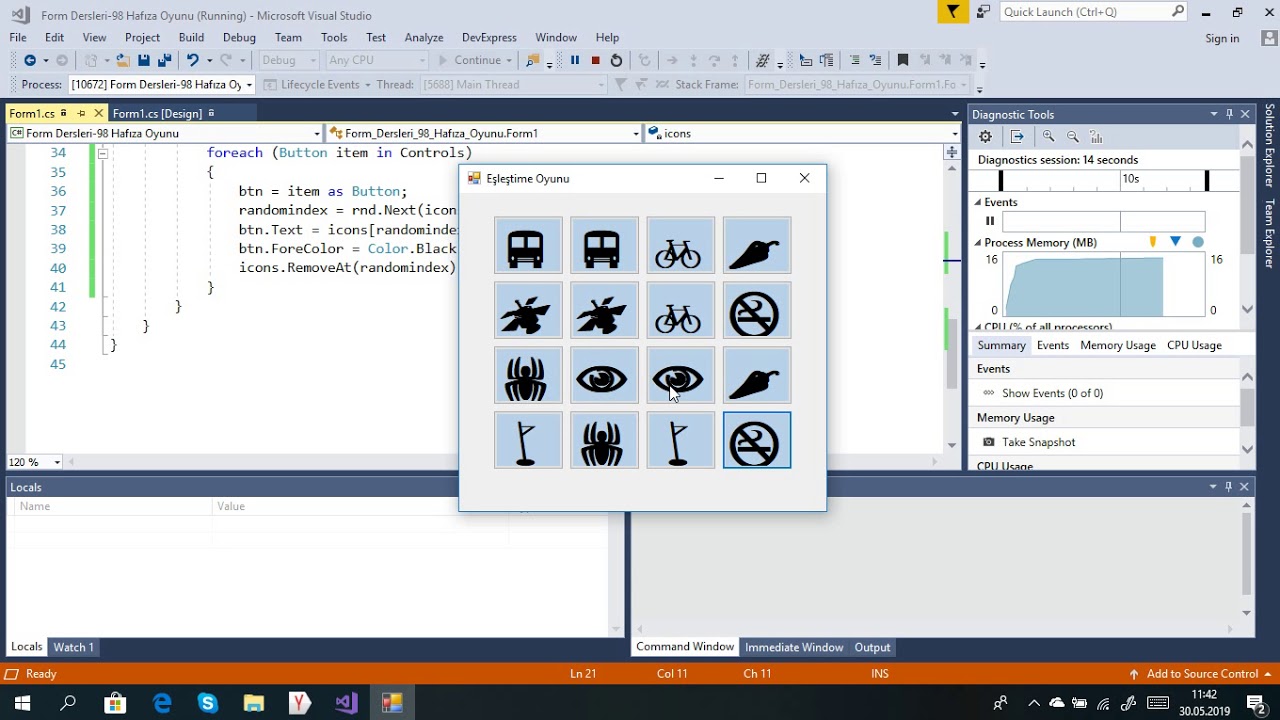Click the Save All icon
Screen dimensions: 1280x720
164,60
